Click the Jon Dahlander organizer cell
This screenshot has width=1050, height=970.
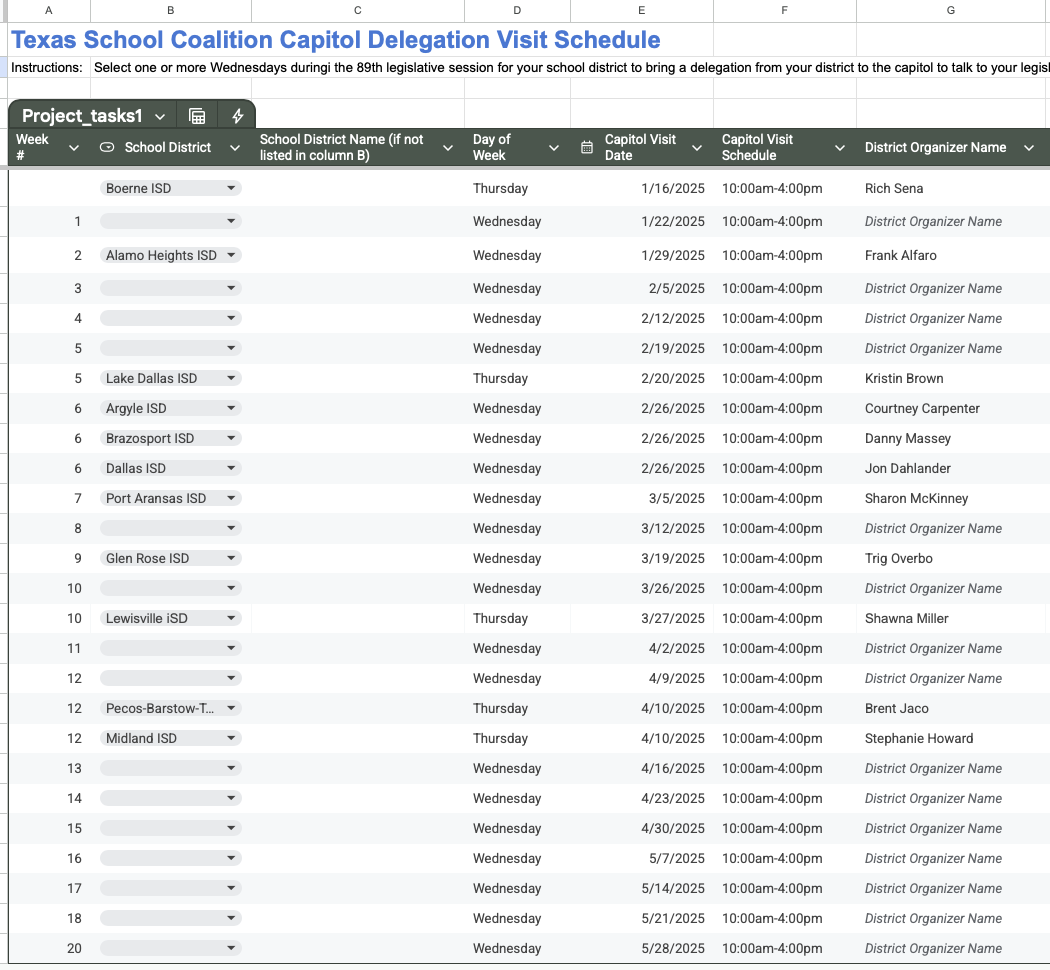click(x=953, y=469)
